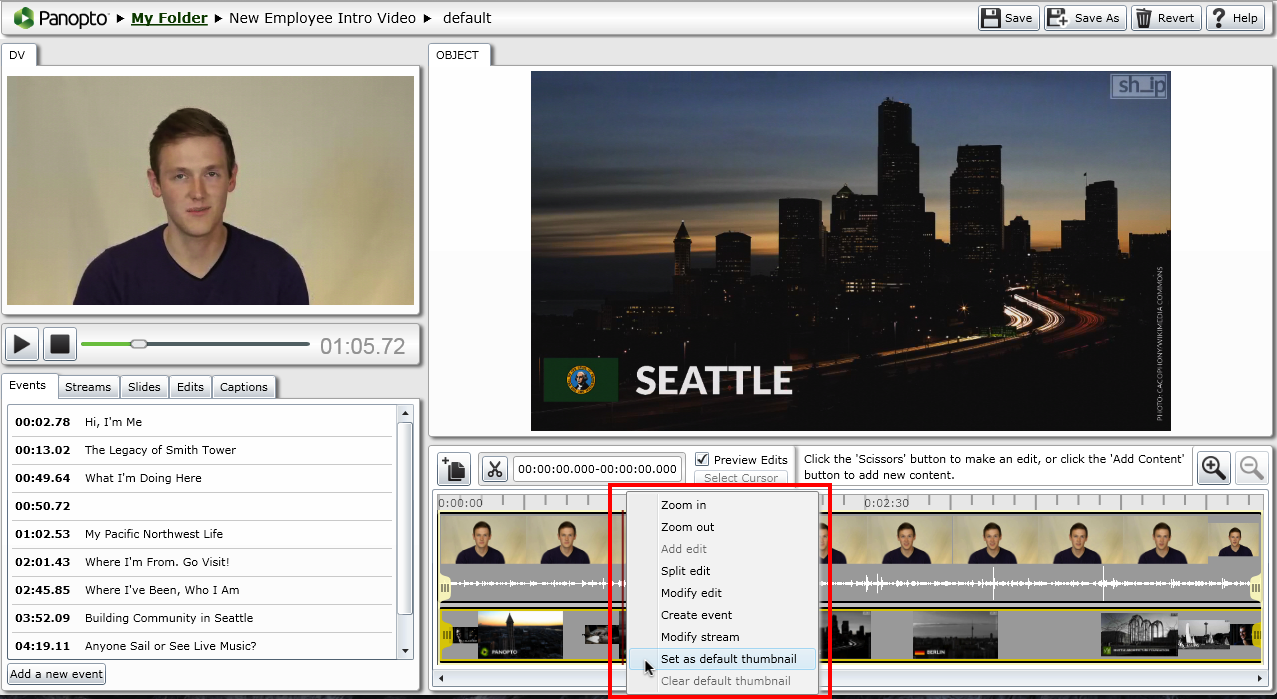Switch to the Edits tab
This screenshot has height=699, width=1277.
(190, 387)
